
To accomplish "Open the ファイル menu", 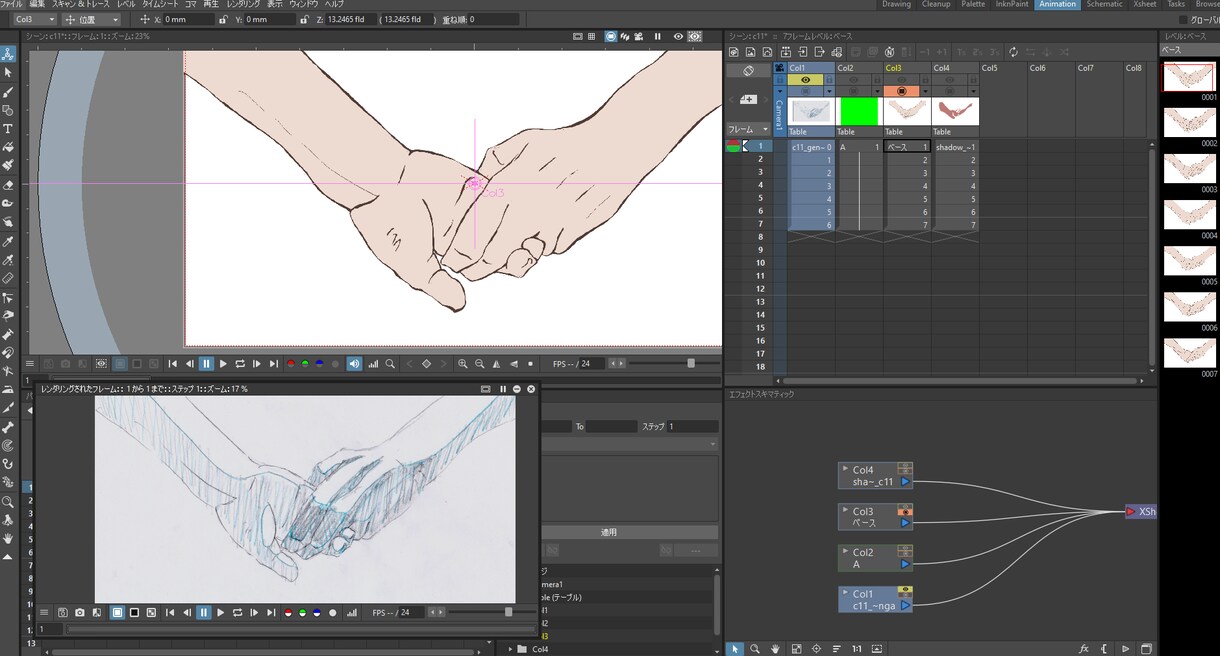I will [x=12, y=5].
